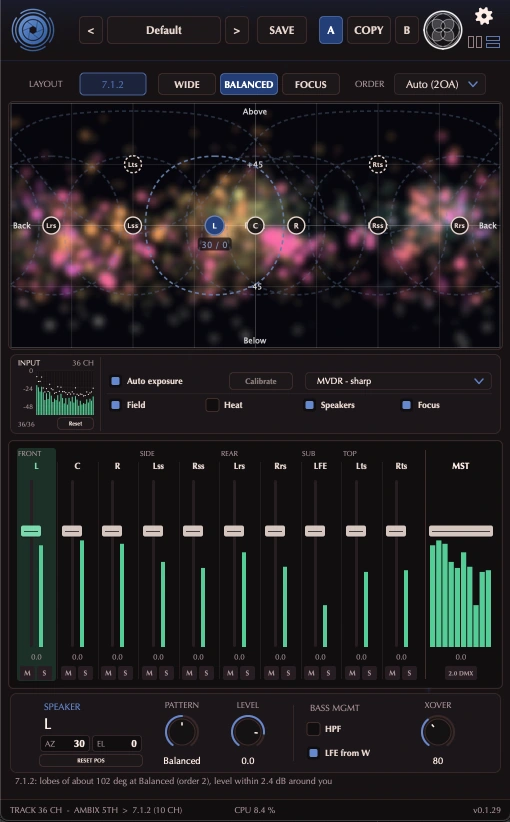510x822 pixels.
Task: Select the C speaker marker in the field
Action: click(x=255, y=225)
